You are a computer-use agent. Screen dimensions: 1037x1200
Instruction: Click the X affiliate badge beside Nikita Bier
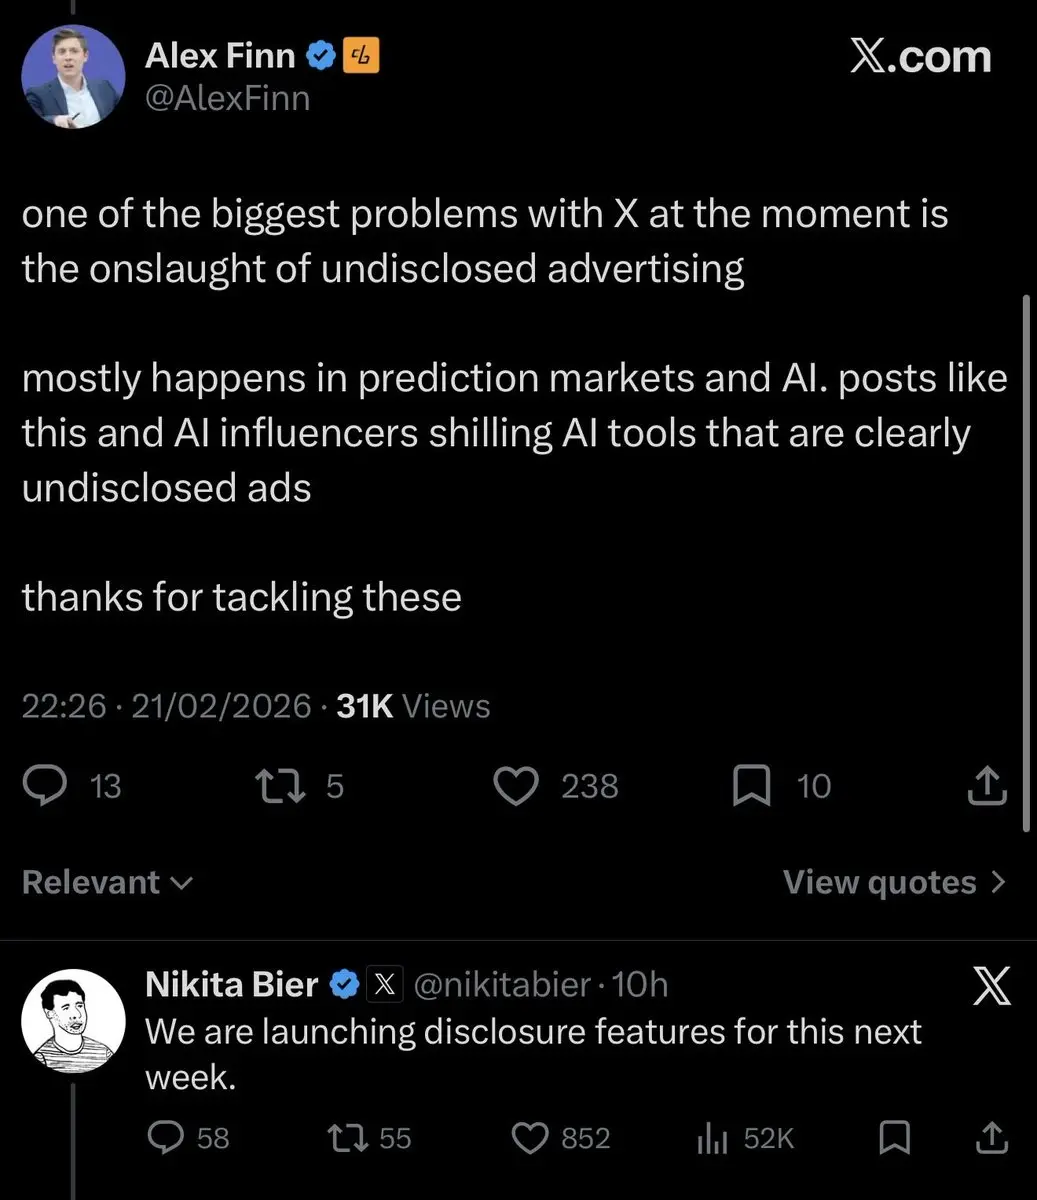[x=385, y=985]
